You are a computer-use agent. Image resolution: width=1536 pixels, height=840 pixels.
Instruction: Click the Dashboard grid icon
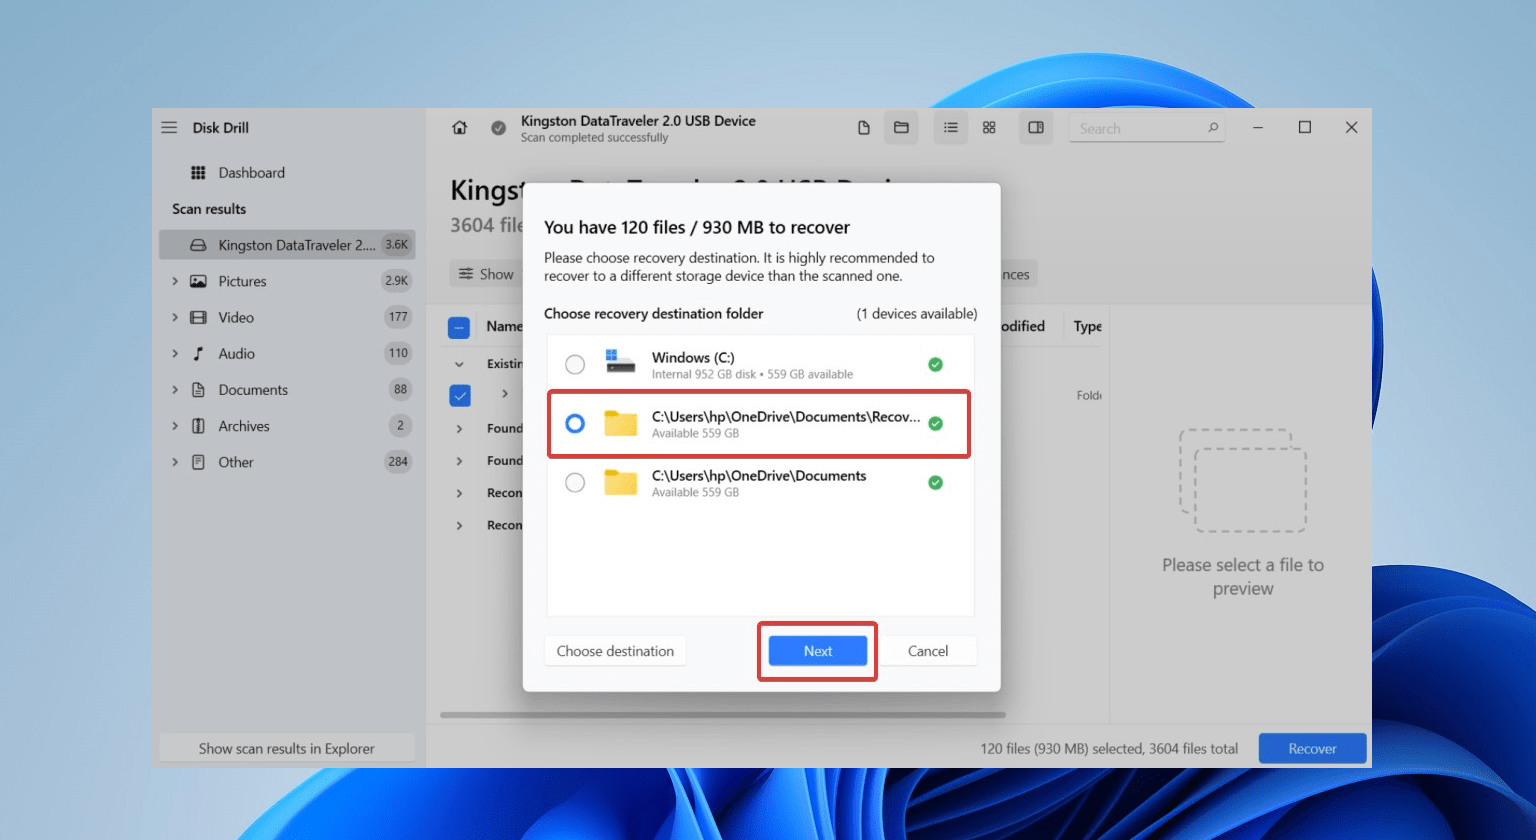198,173
